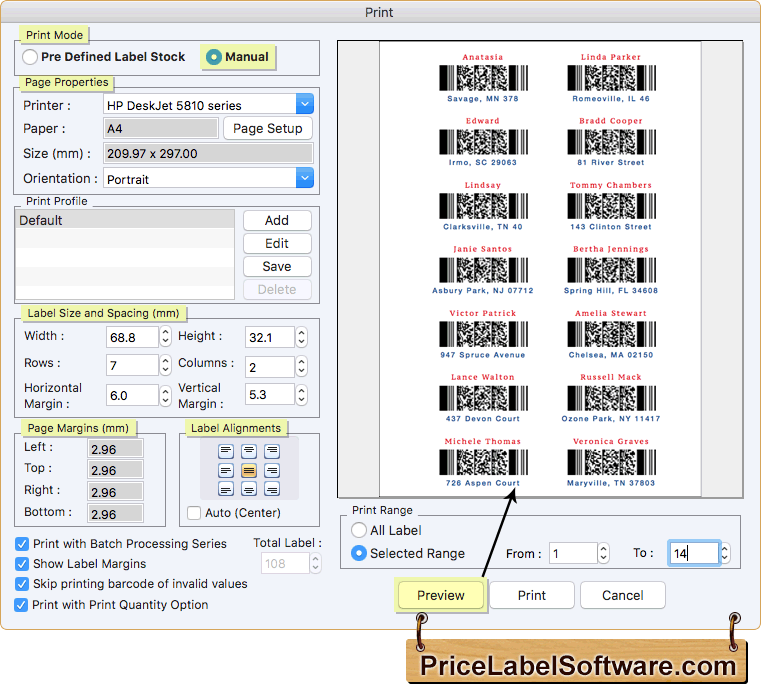
Task: Click the Preview button
Action: [441, 595]
